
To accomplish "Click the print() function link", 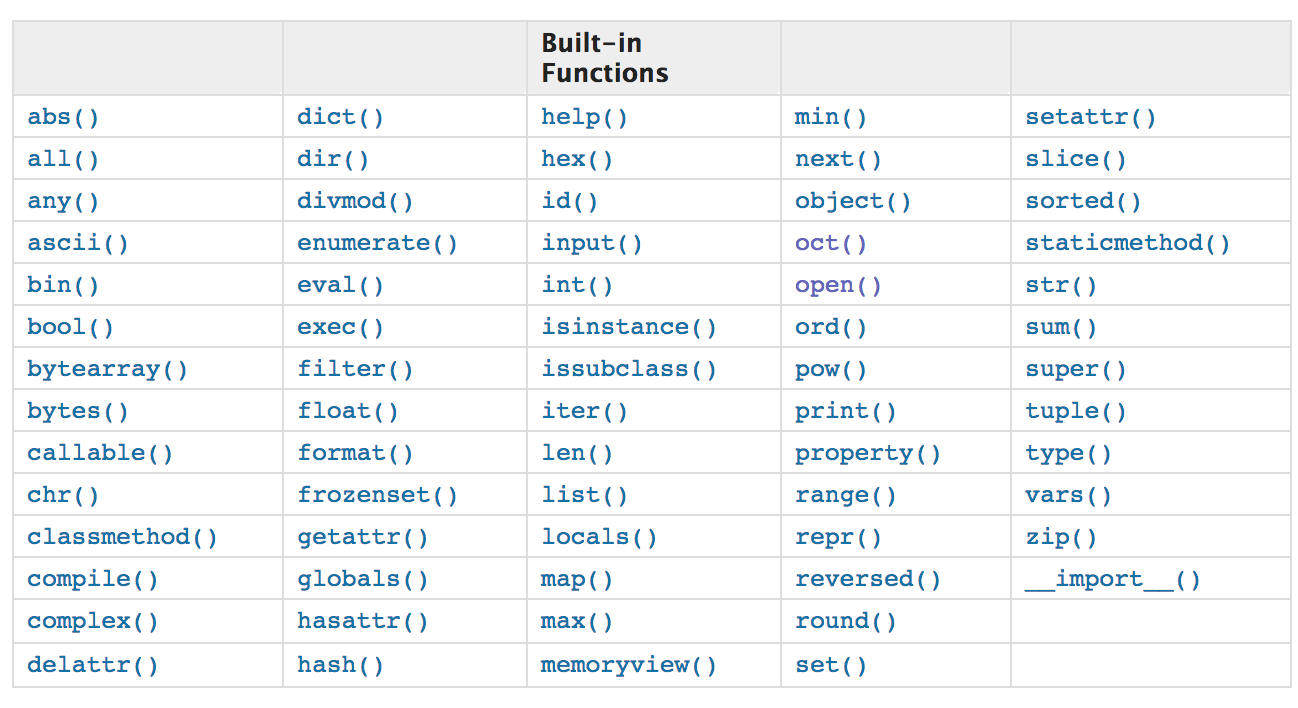I will (x=845, y=412).
